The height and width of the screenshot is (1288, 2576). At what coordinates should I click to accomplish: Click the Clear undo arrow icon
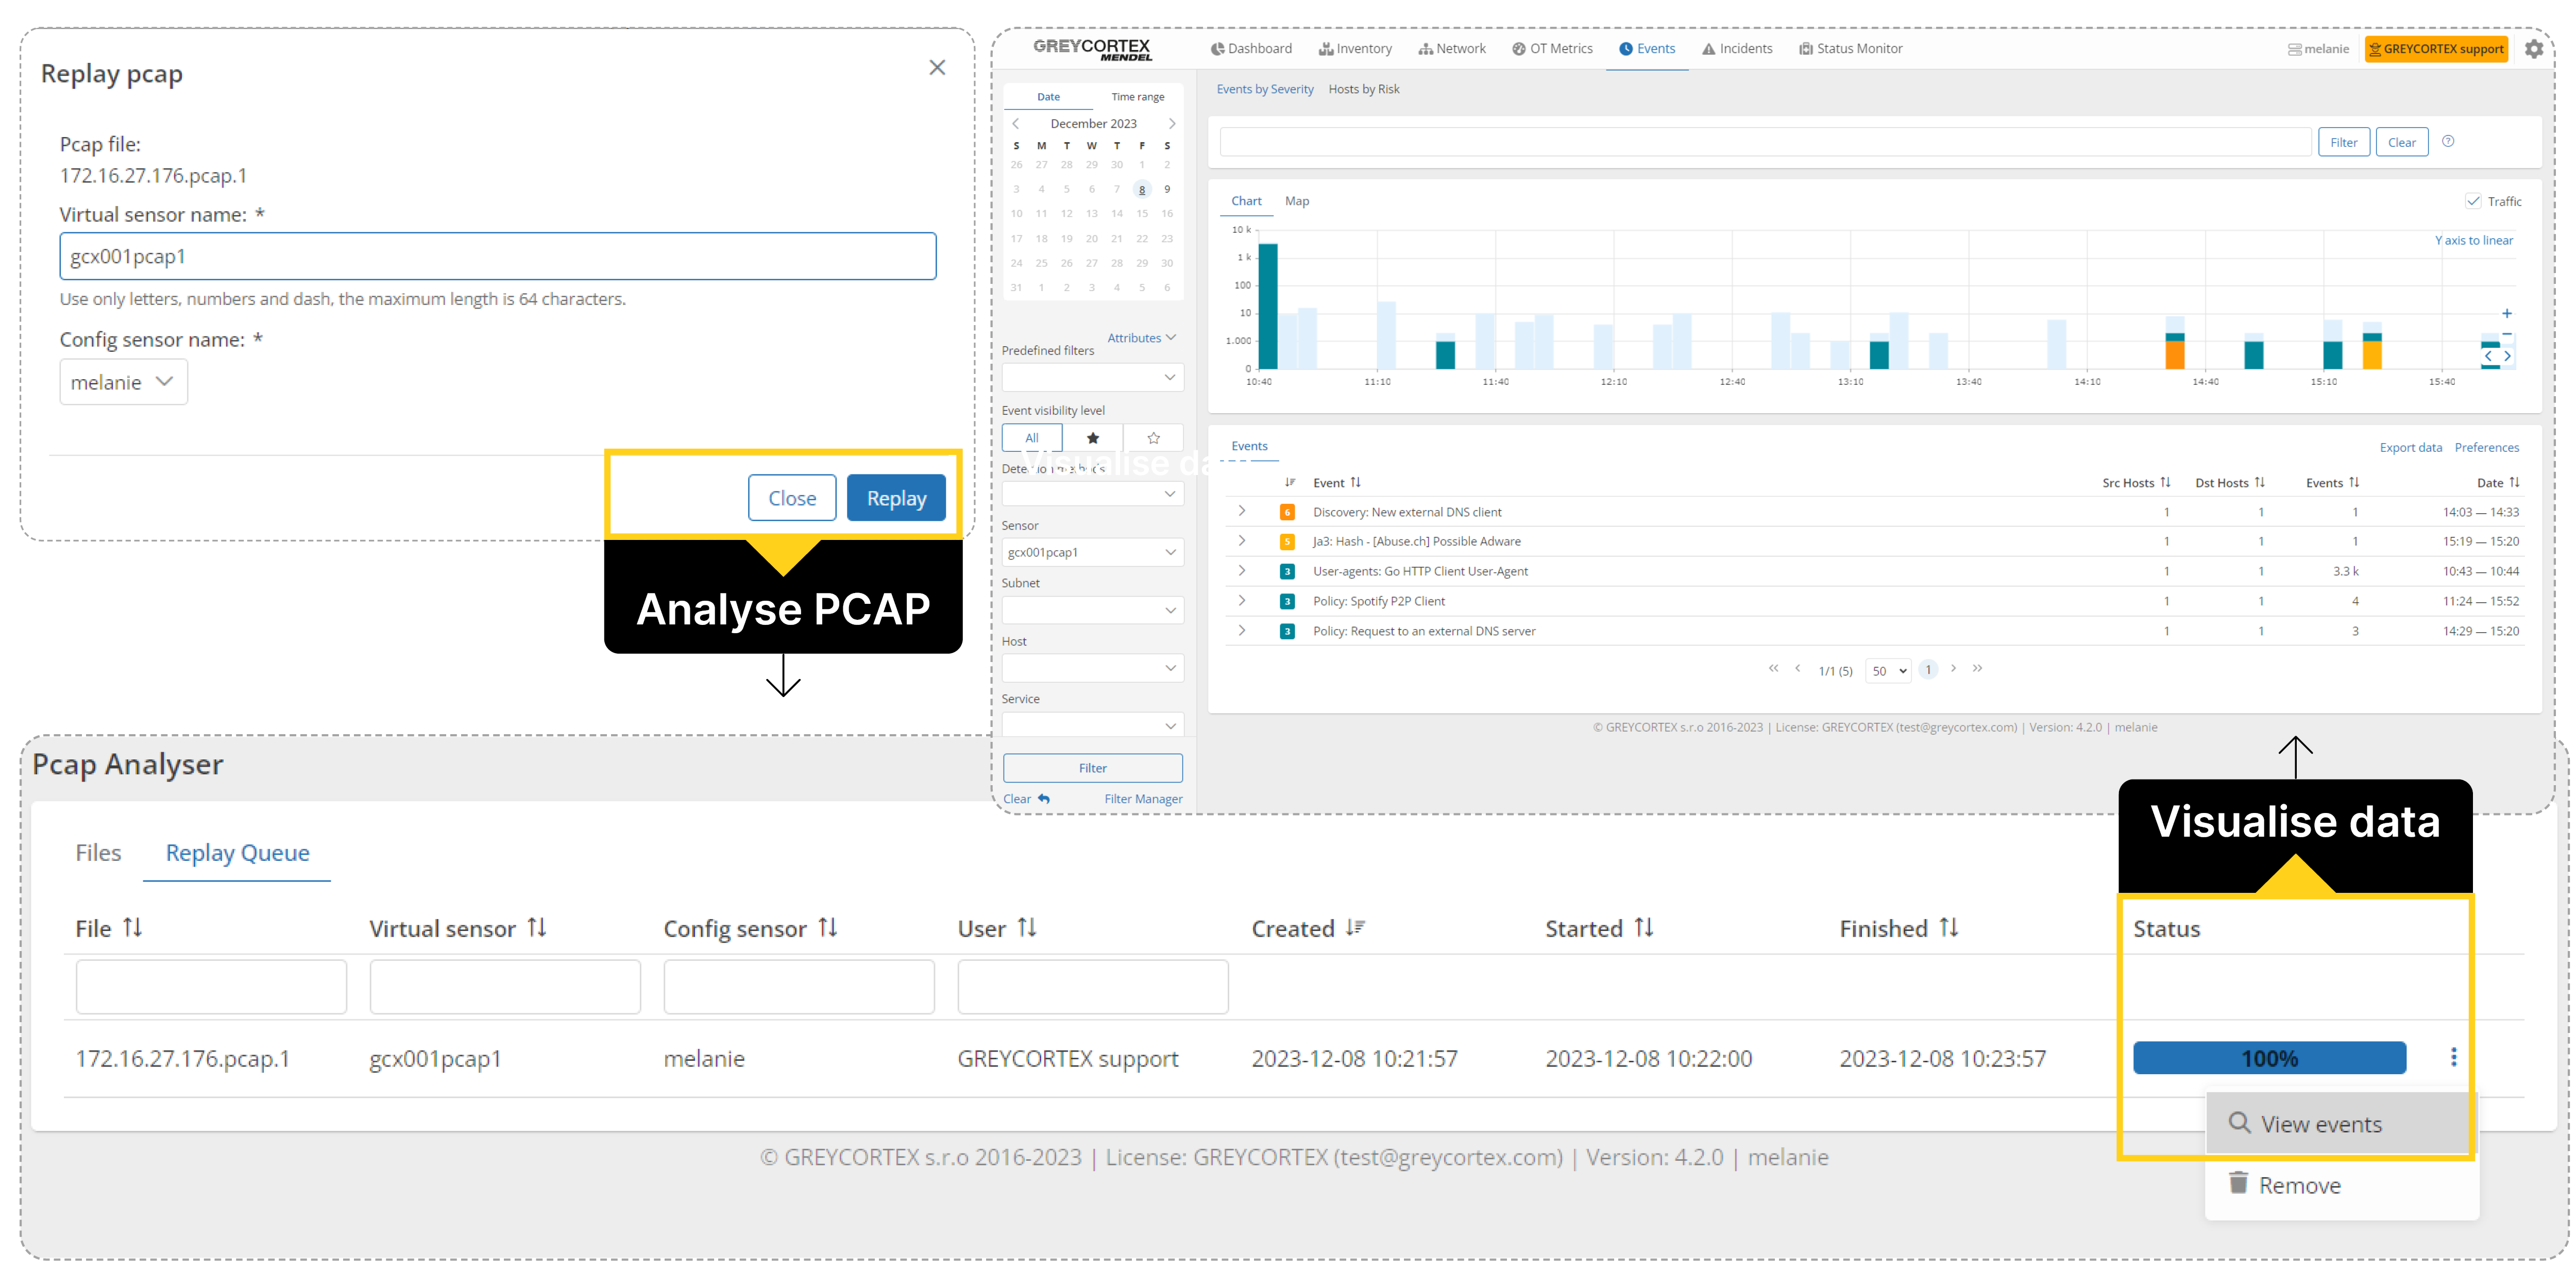click(x=1044, y=799)
